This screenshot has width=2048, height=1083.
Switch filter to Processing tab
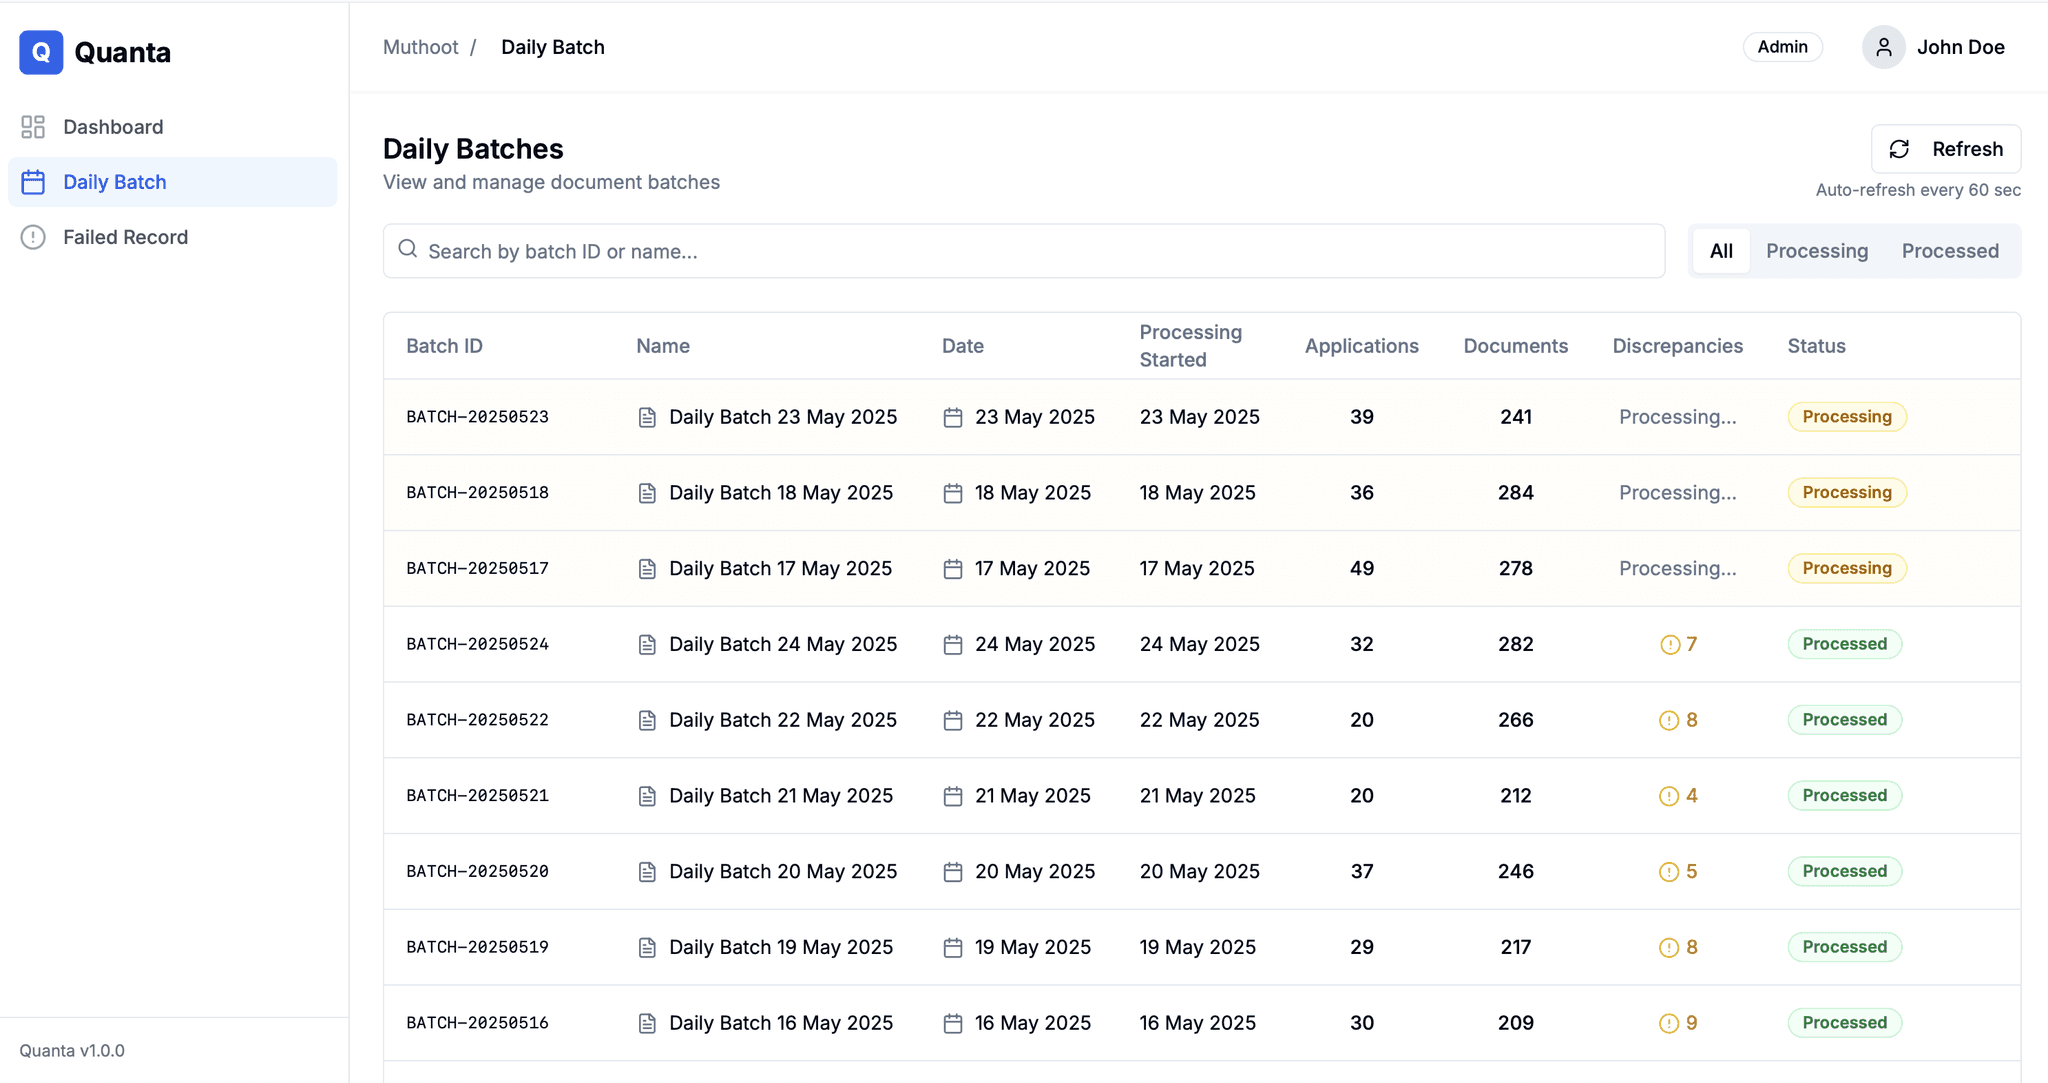click(x=1816, y=251)
